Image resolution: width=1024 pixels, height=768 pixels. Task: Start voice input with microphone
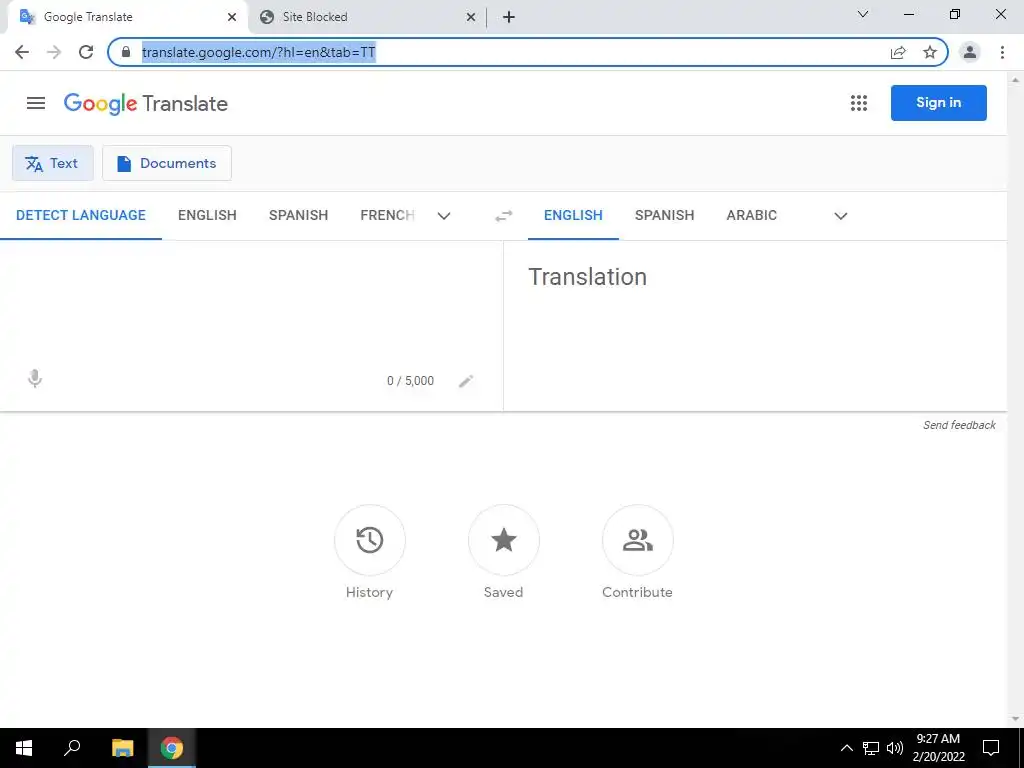pyautogui.click(x=35, y=379)
